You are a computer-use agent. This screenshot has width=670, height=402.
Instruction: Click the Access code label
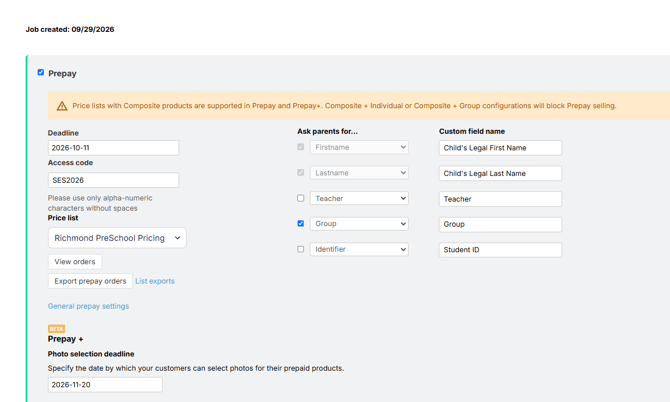tap(71, 163)
